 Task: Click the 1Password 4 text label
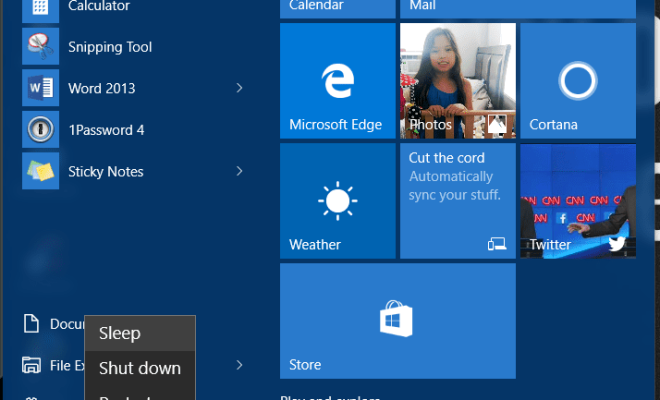[106, 130]
